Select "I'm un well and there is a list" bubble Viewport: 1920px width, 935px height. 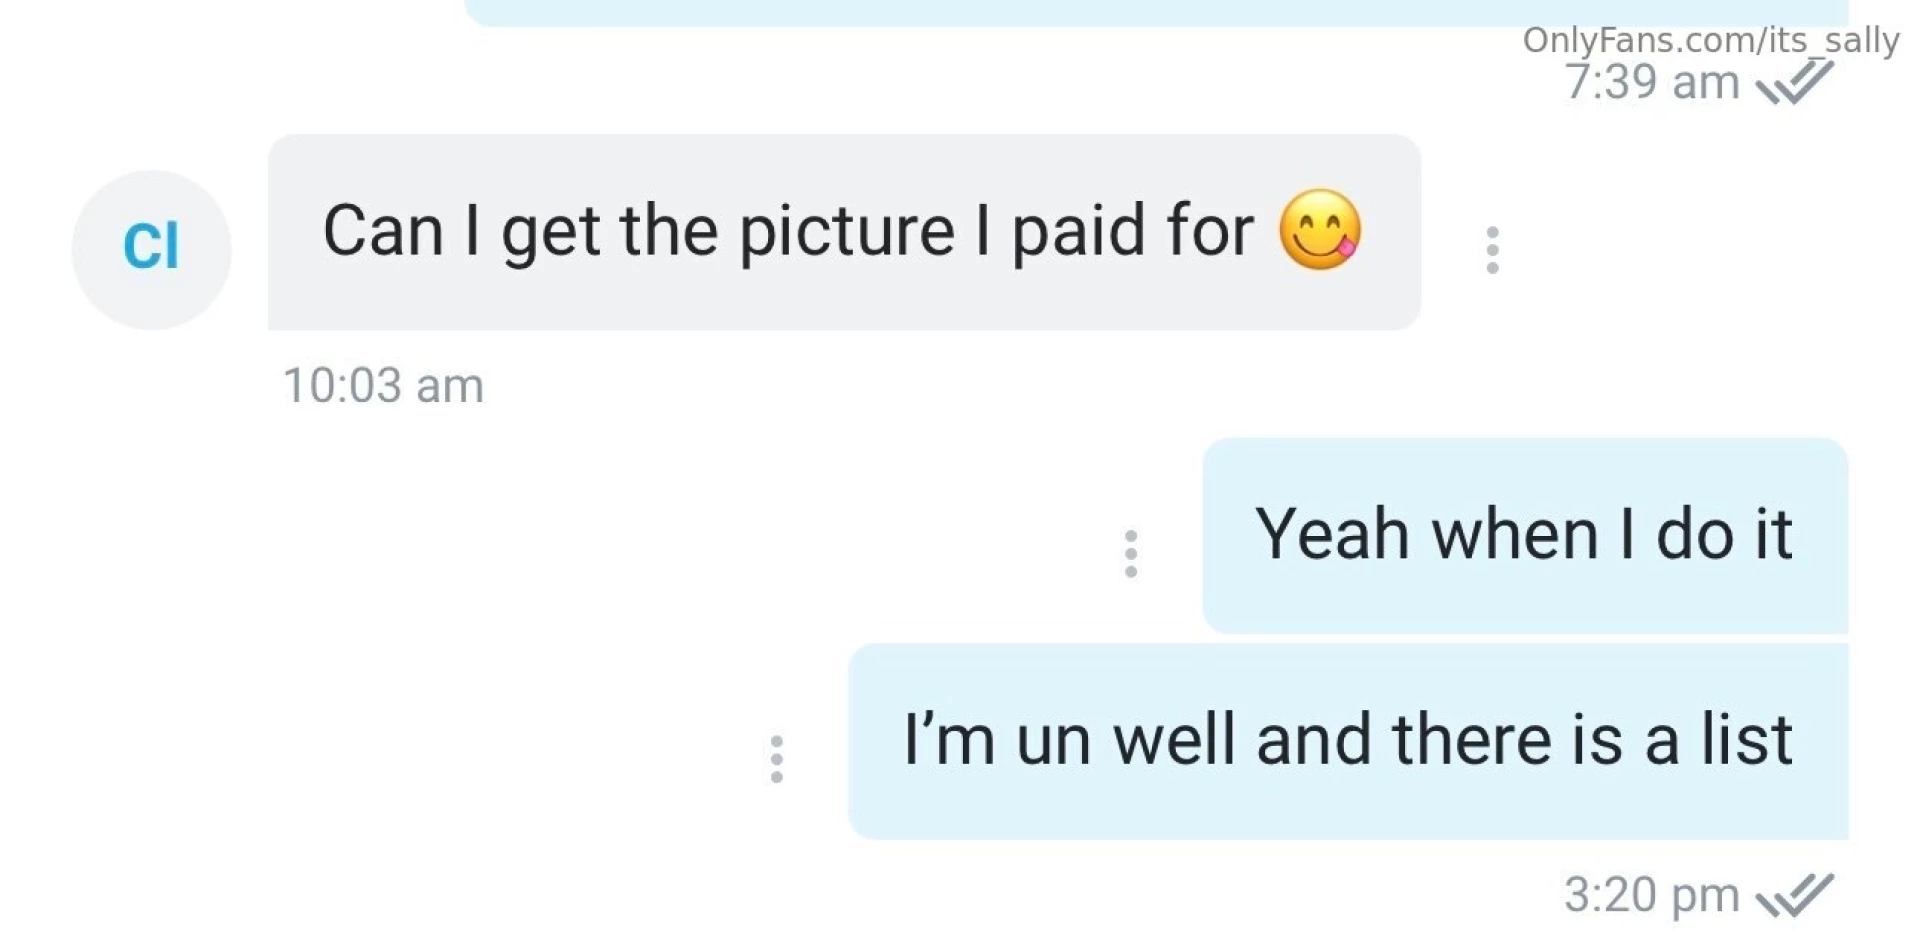(1348, 741)
